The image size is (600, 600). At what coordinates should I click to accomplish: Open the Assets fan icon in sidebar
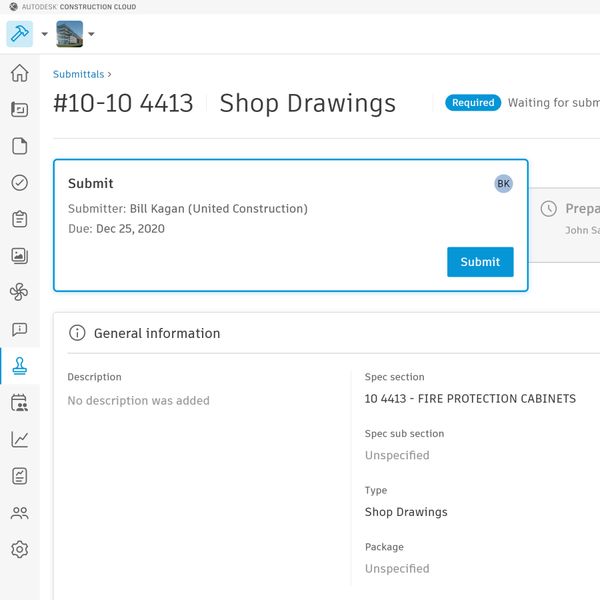19,292
